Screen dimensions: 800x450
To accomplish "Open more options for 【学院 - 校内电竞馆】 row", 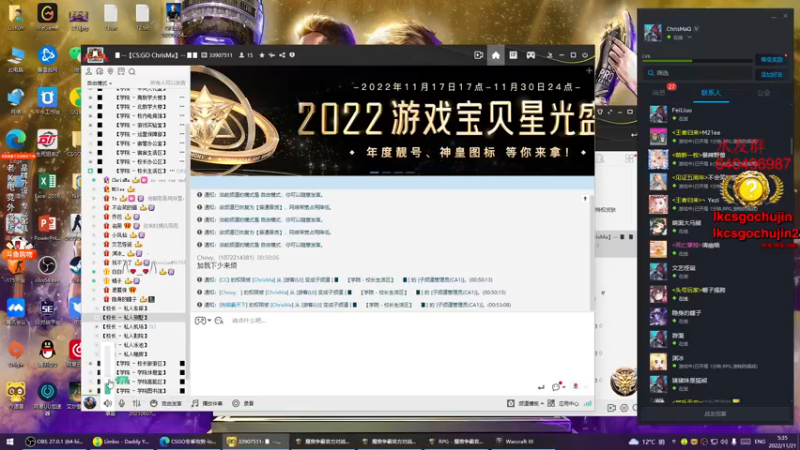I will [182, 116].
